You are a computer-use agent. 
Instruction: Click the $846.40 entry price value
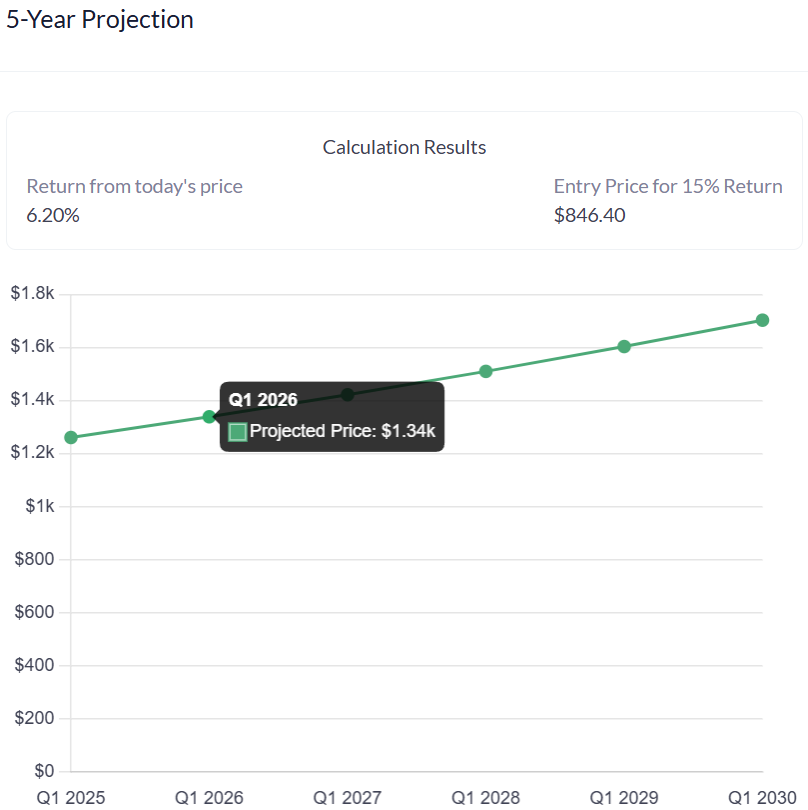[589, 215]
